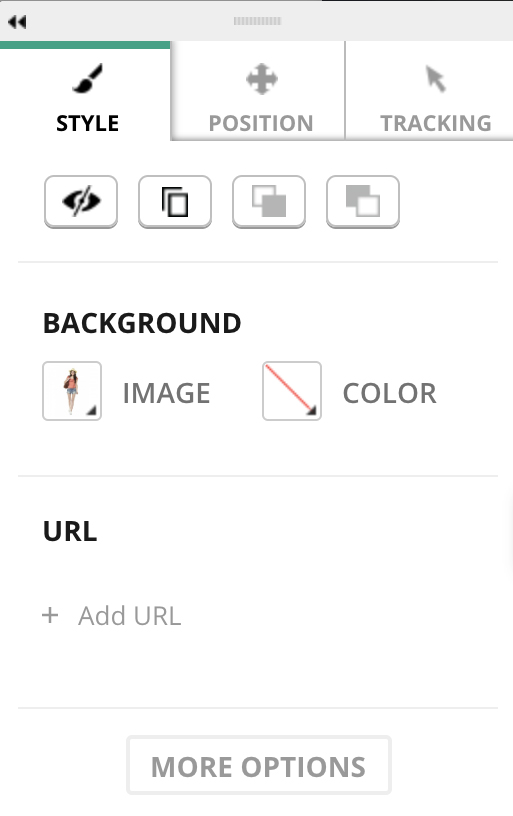The width and height of the screenshot is (513, 816).
Task: Click the send backward layer button
Action: pyautogui.click(x=363, y=201)
